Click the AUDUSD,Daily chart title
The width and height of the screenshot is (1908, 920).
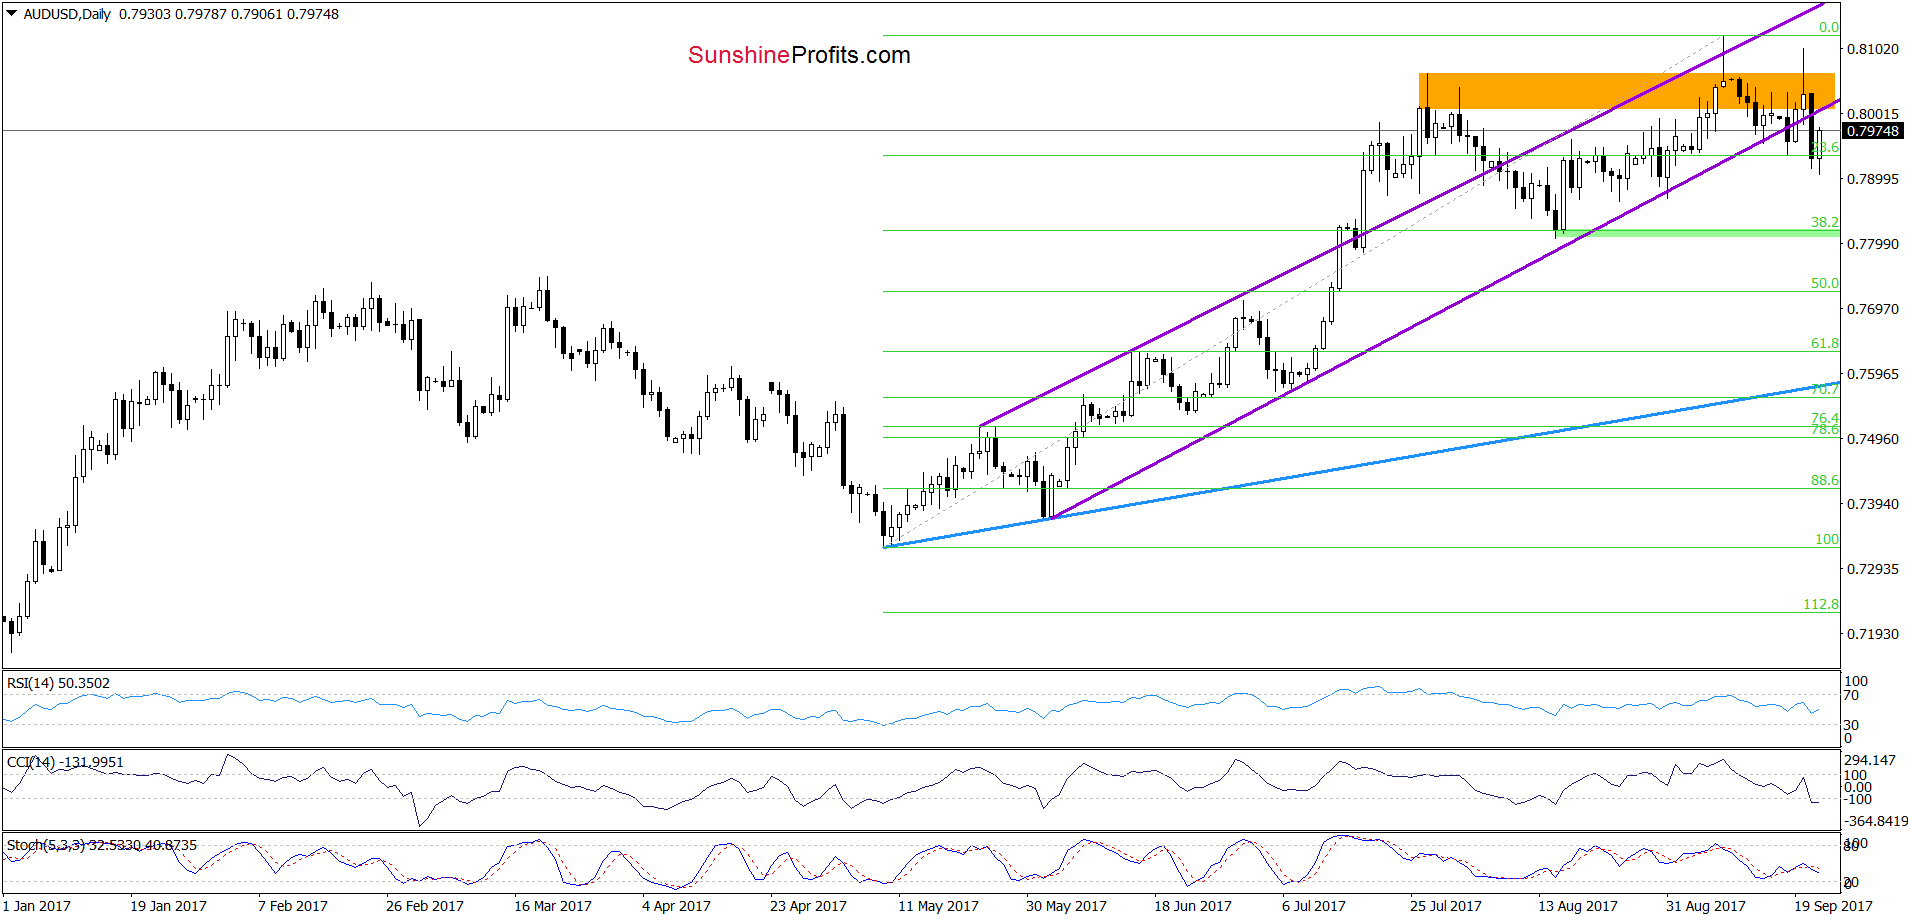click(x=67, y=14)
